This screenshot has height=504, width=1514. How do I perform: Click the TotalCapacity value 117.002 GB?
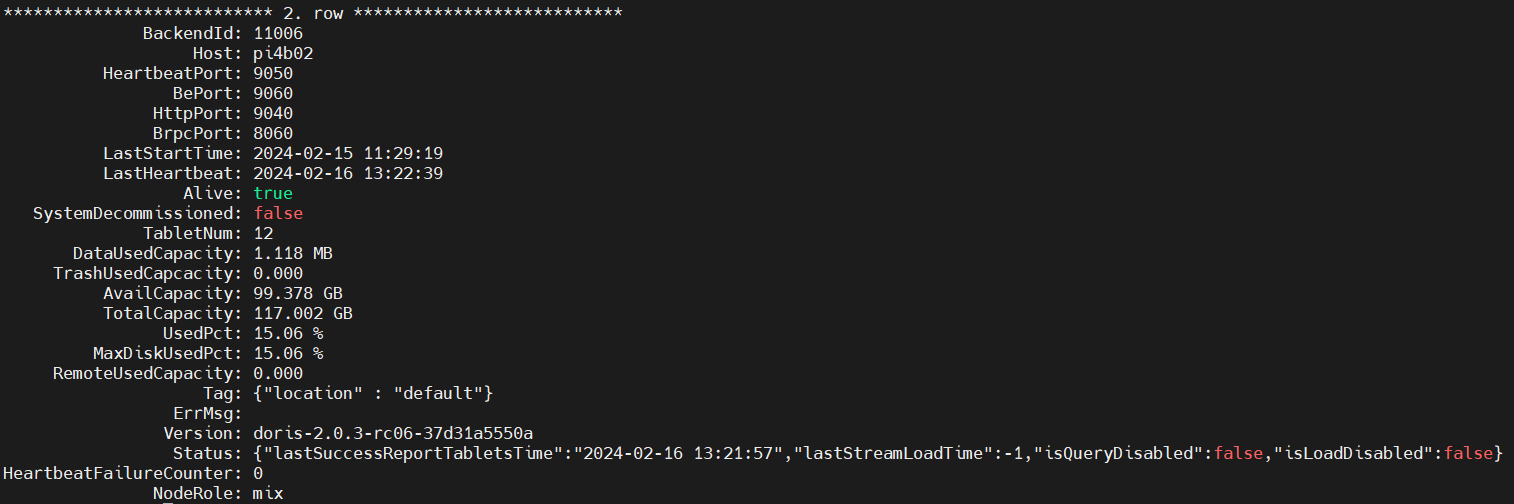303,313
